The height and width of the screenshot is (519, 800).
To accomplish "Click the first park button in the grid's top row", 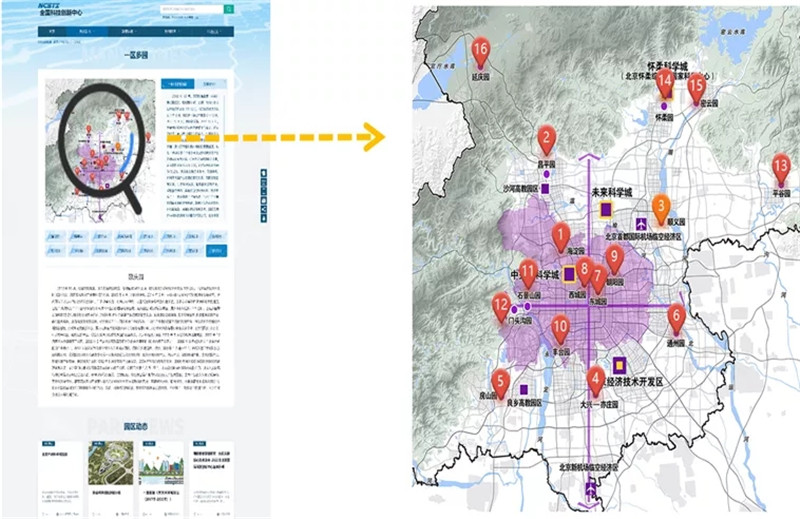I will coord(55,236).
